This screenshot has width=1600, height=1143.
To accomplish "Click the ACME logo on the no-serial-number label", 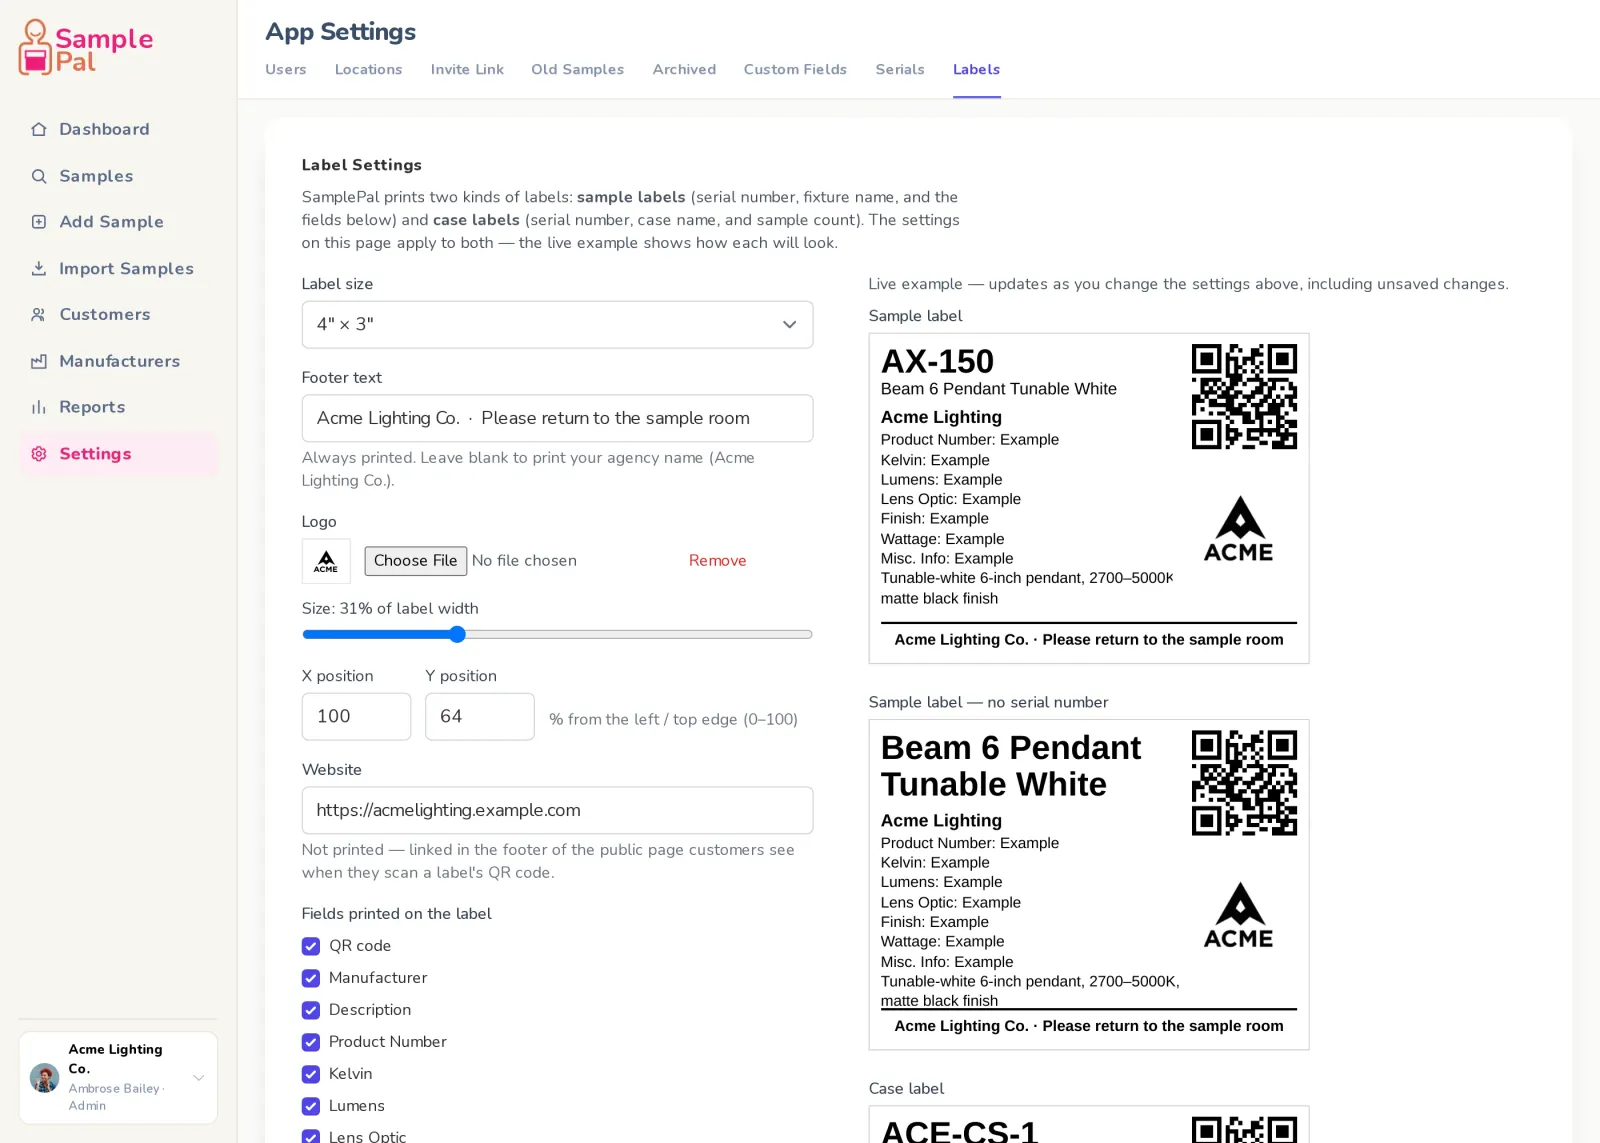I will 1239,915.
